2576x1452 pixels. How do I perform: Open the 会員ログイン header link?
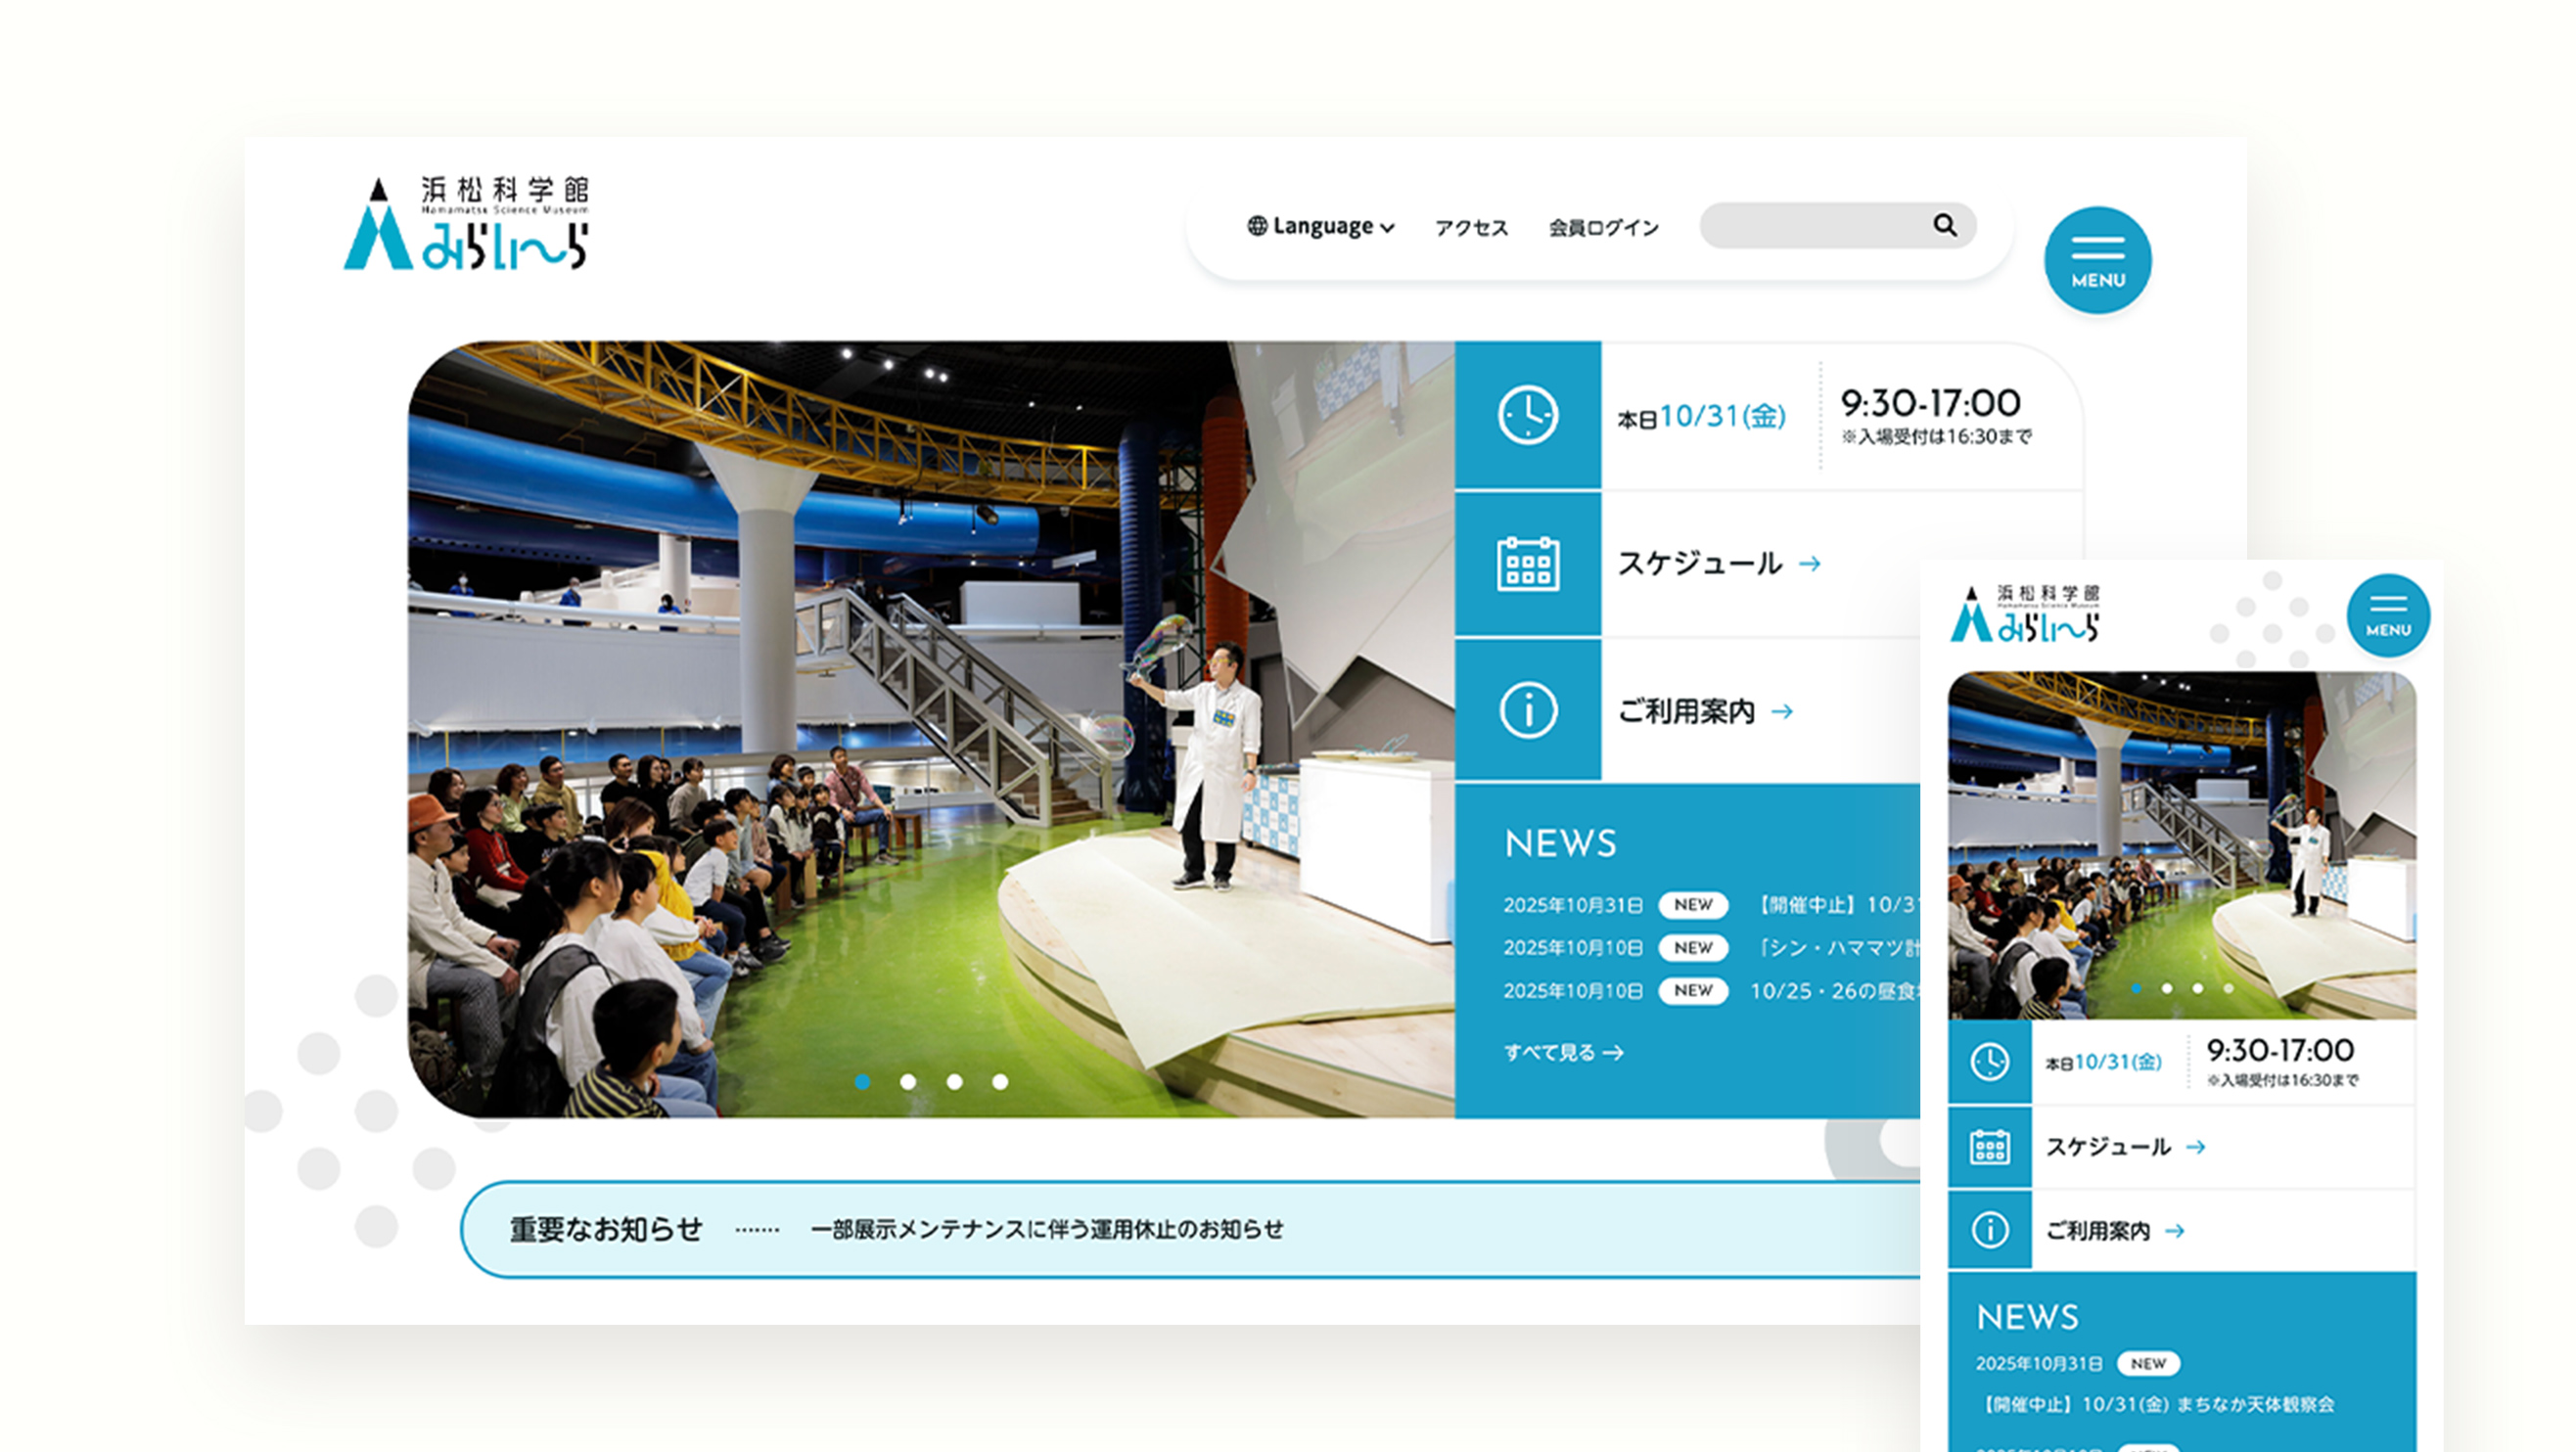1603,228
